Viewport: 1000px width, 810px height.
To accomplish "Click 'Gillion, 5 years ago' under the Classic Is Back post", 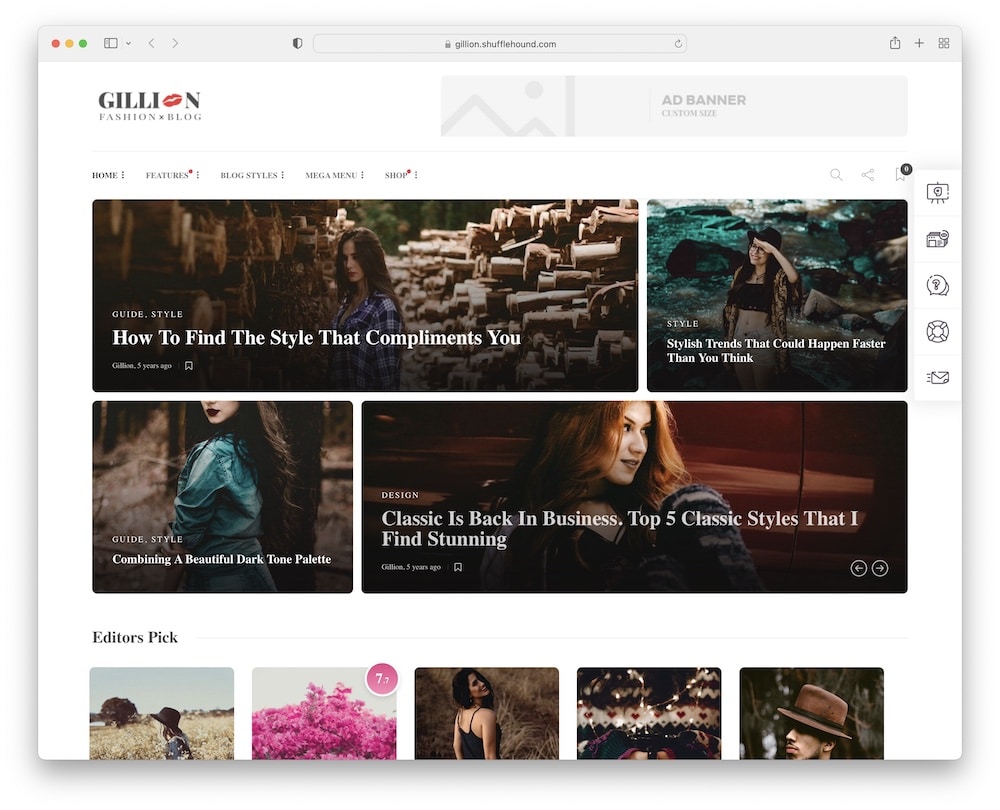I will point(411,567).
